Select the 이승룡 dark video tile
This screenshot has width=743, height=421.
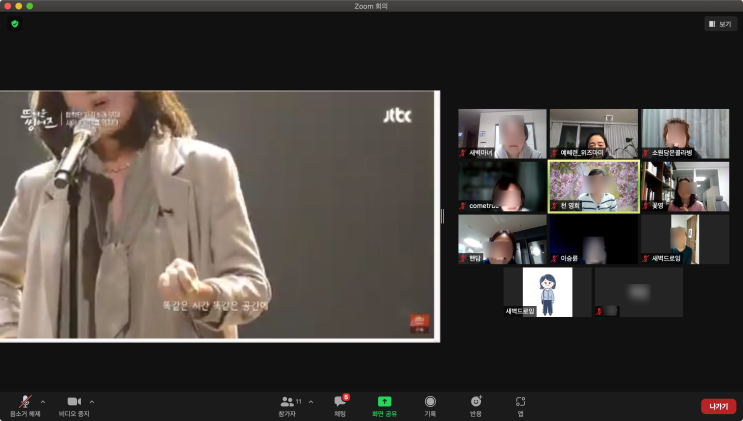coord(594,239)
